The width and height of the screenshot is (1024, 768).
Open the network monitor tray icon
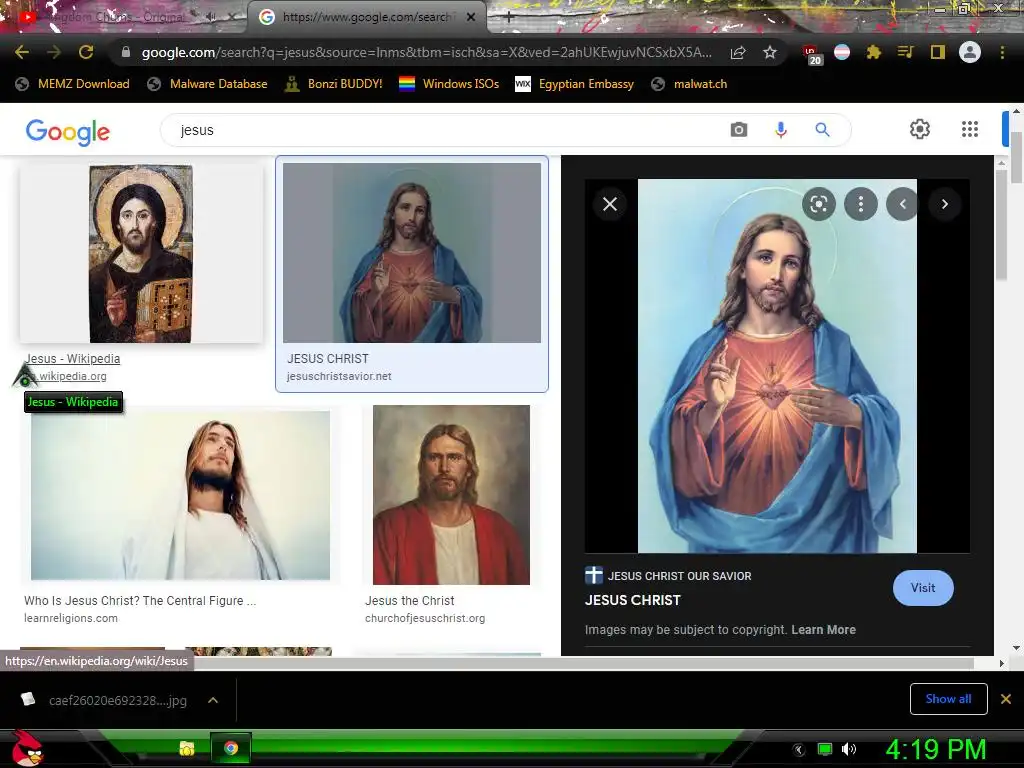tap(825, 749)
